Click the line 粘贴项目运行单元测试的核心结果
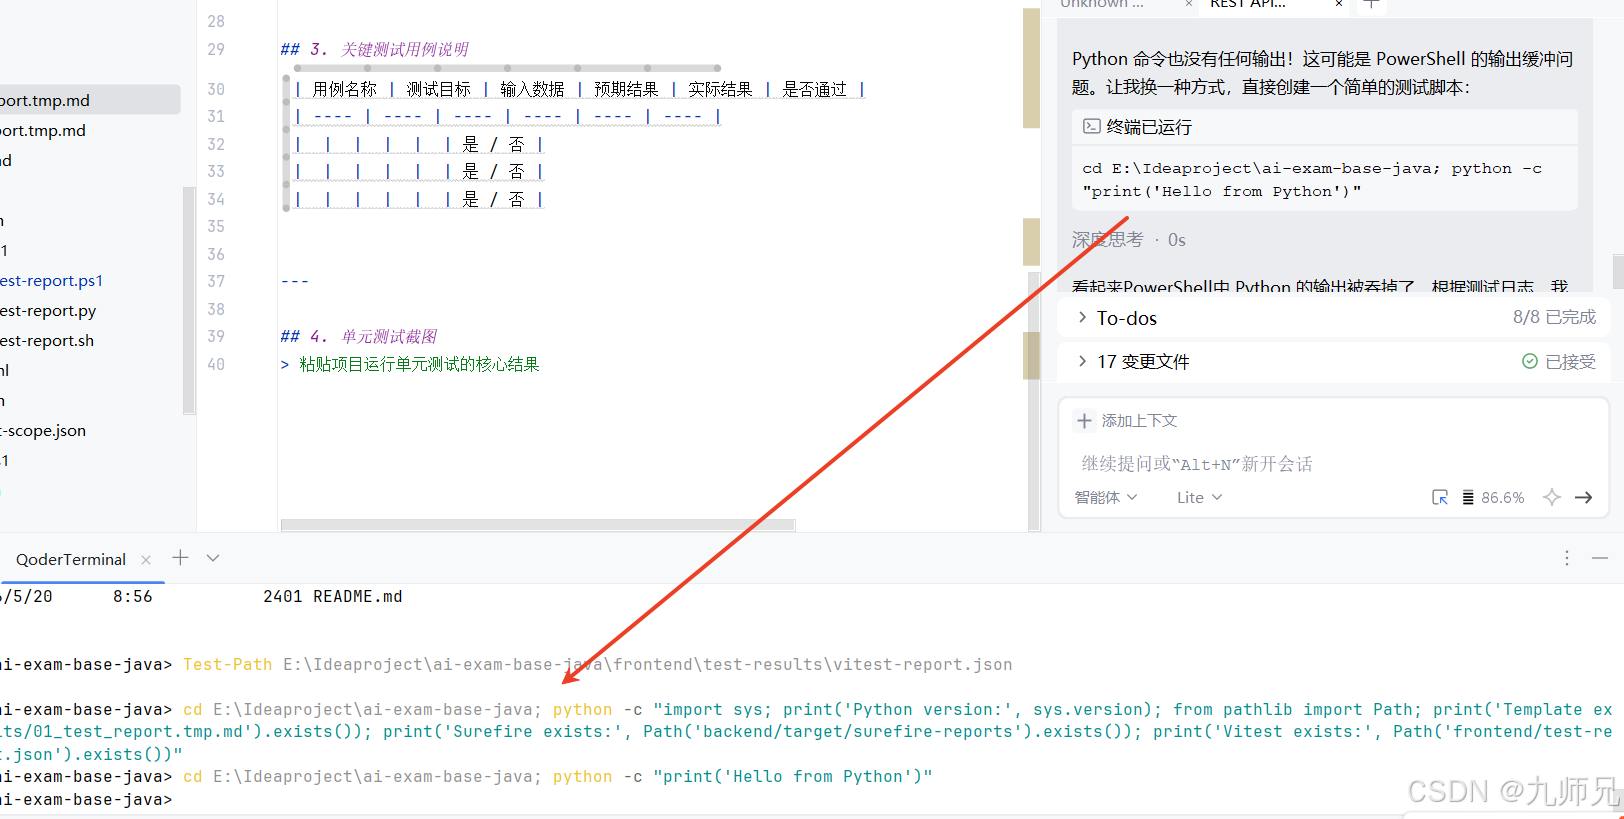Screen dimensions: 1624x819 pyautogui.click(x=419, y=364)
